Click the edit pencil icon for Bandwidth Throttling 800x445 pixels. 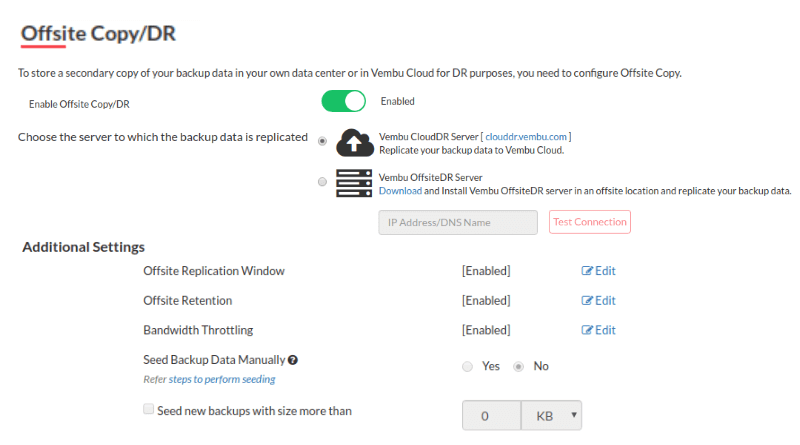pyautogui.click(x=587, y=330)
